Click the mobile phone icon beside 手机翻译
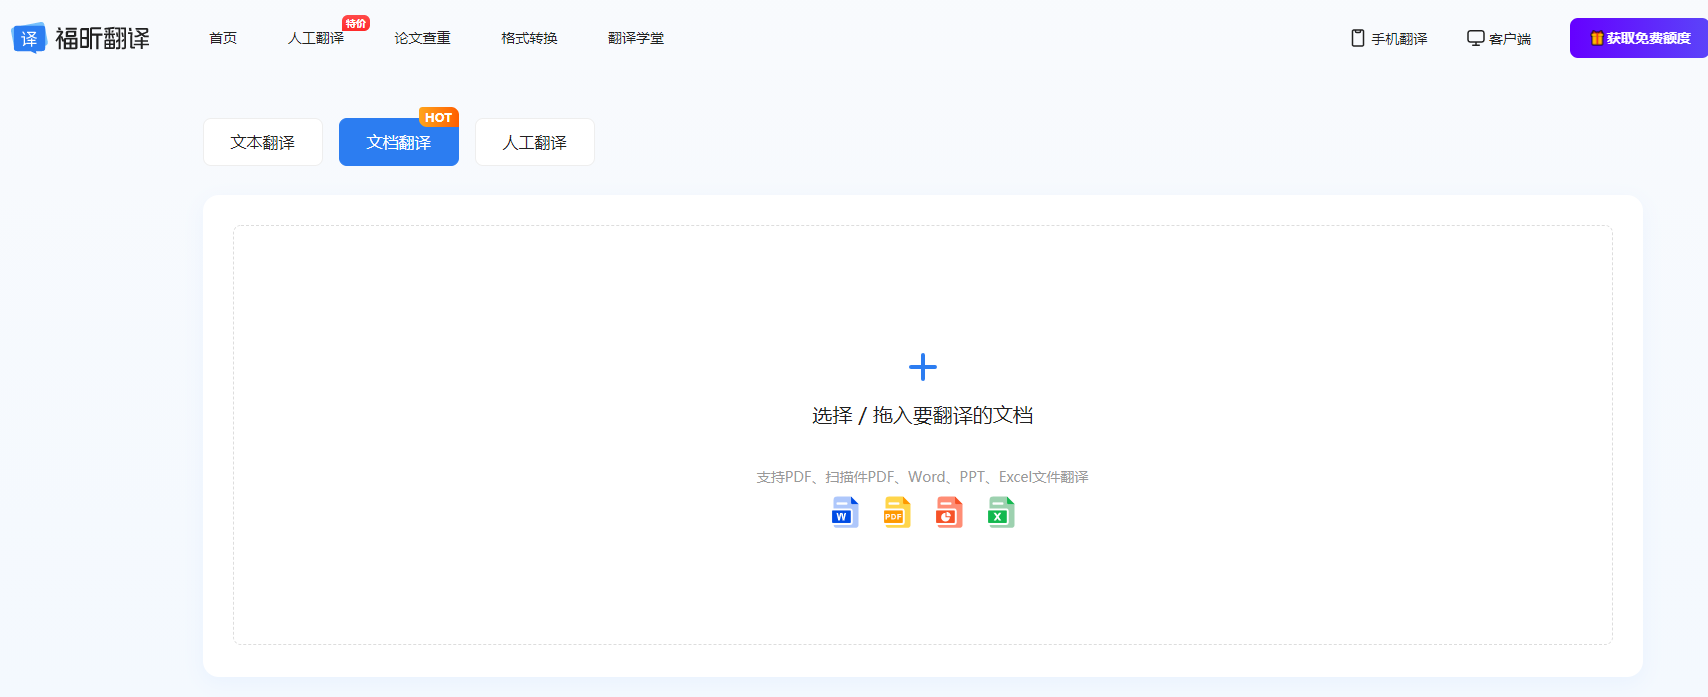Image resolution: width=1708 pixels, height=697 pixels. tap(1358, 38)
